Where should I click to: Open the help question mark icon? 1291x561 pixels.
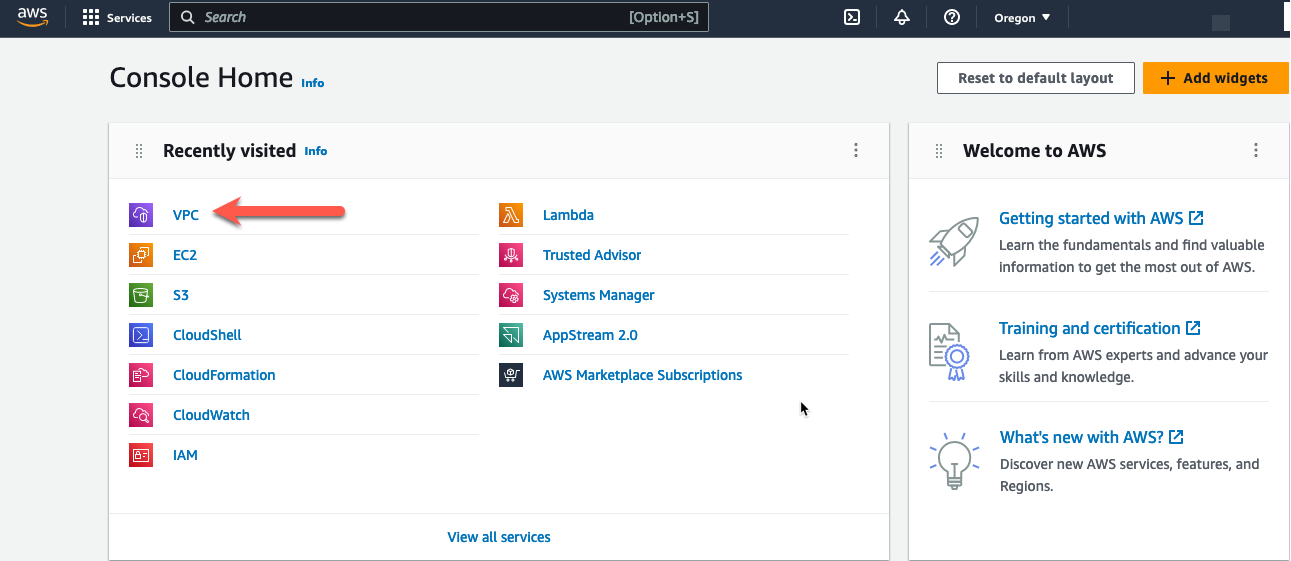click(952, 17)
